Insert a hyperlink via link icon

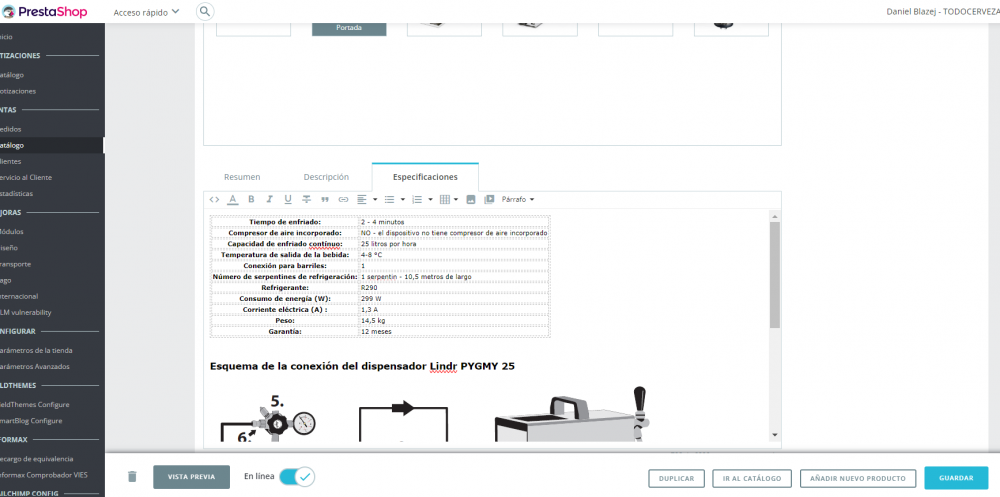(343, 200)
